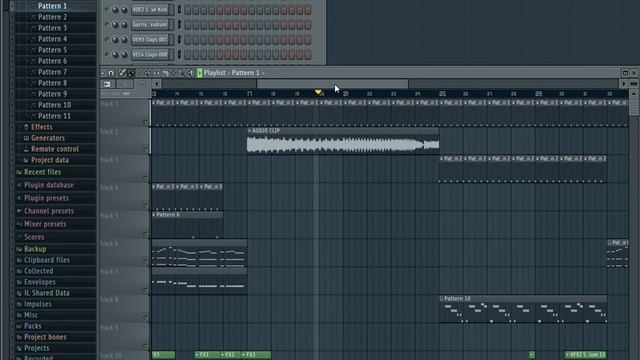
Task: Toggle Track 4 mute dot in playlist
Action: coord(146,206)
